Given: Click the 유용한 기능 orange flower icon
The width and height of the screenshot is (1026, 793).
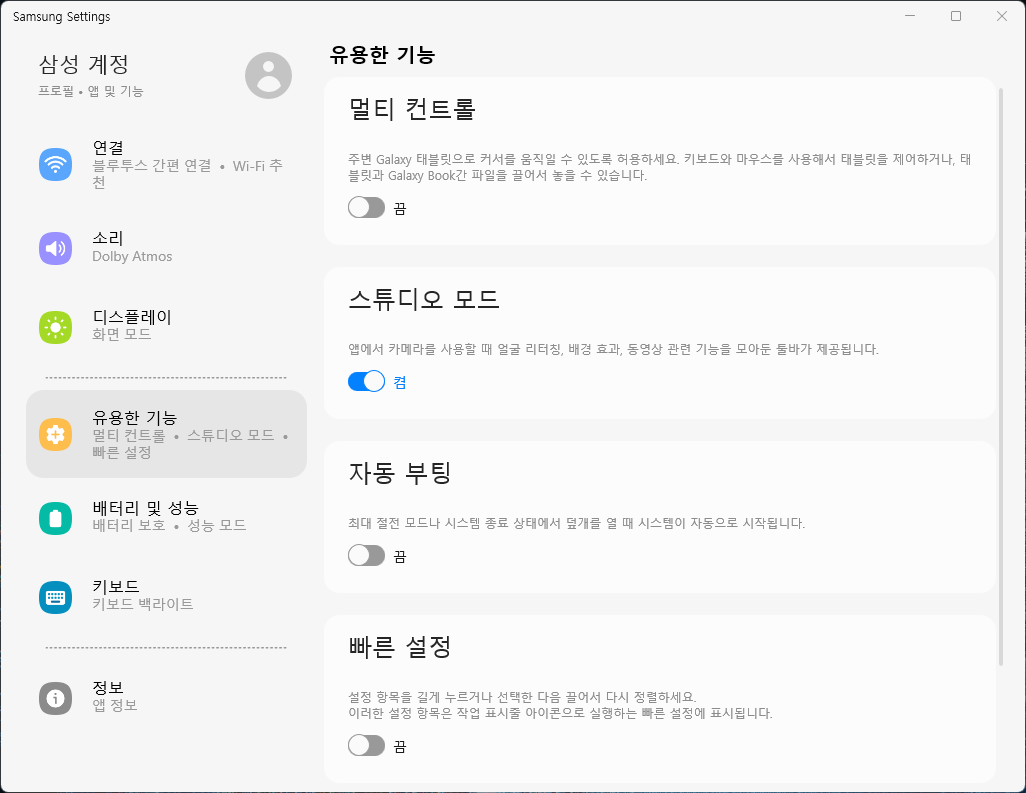Looking at the screenshot, I should 56,434.
